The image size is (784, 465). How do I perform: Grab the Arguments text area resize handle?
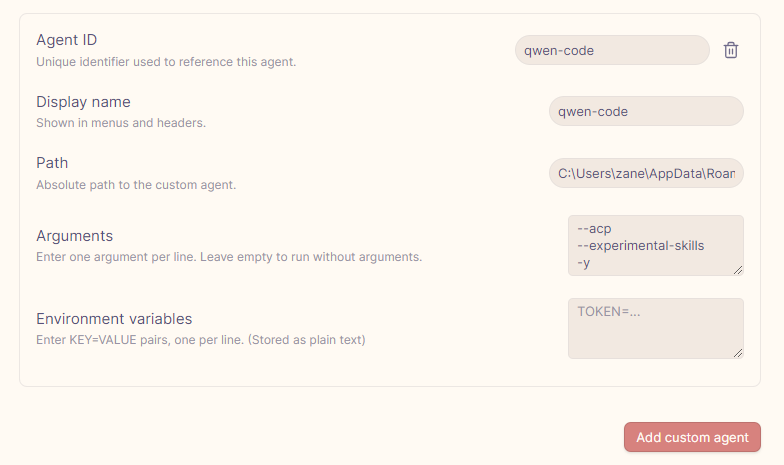(x=738, y=269)
